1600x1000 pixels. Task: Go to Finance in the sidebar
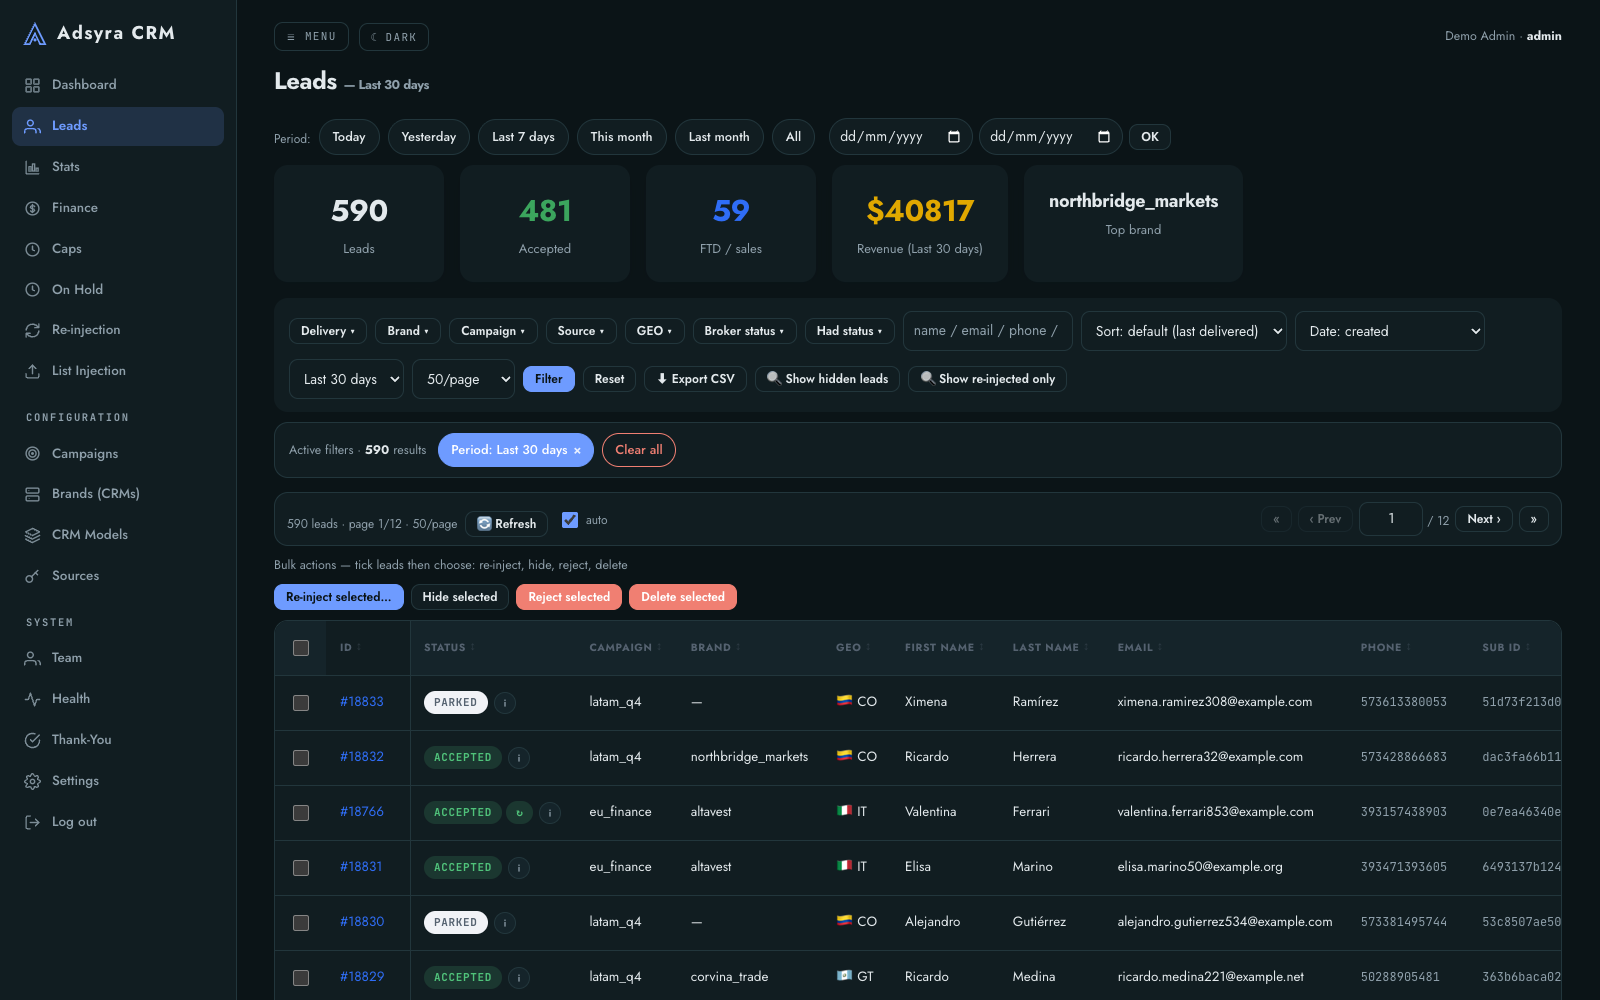[118, 208]
